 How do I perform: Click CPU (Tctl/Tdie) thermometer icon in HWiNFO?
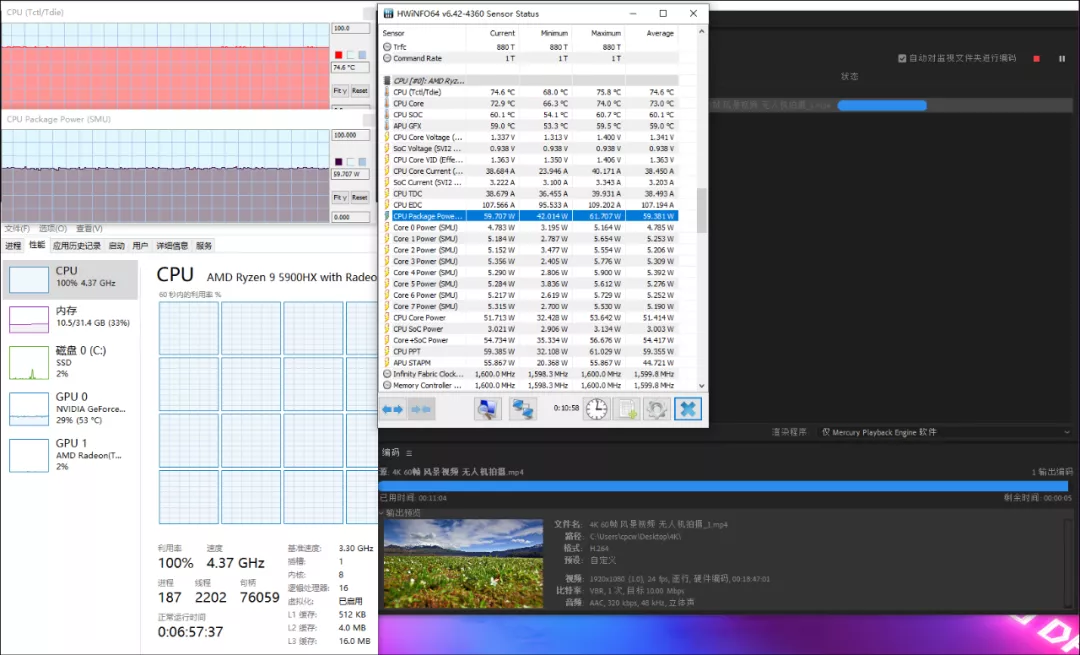click(x=387, y=92)
